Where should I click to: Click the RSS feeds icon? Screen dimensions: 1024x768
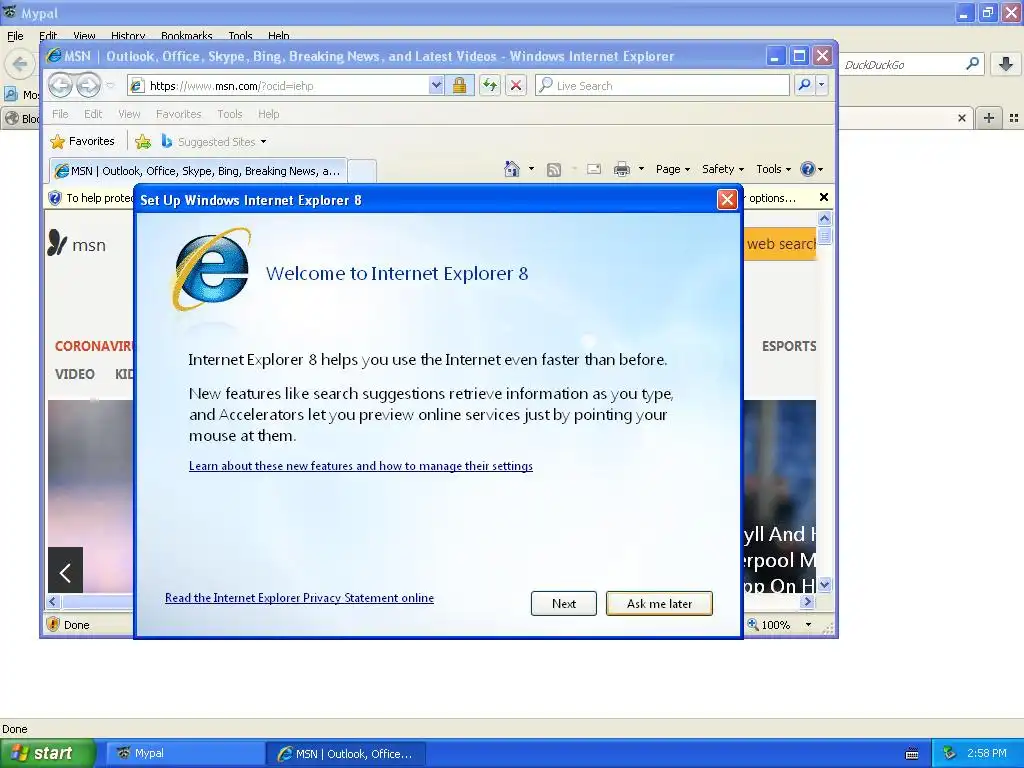click(x=554, y=170)
